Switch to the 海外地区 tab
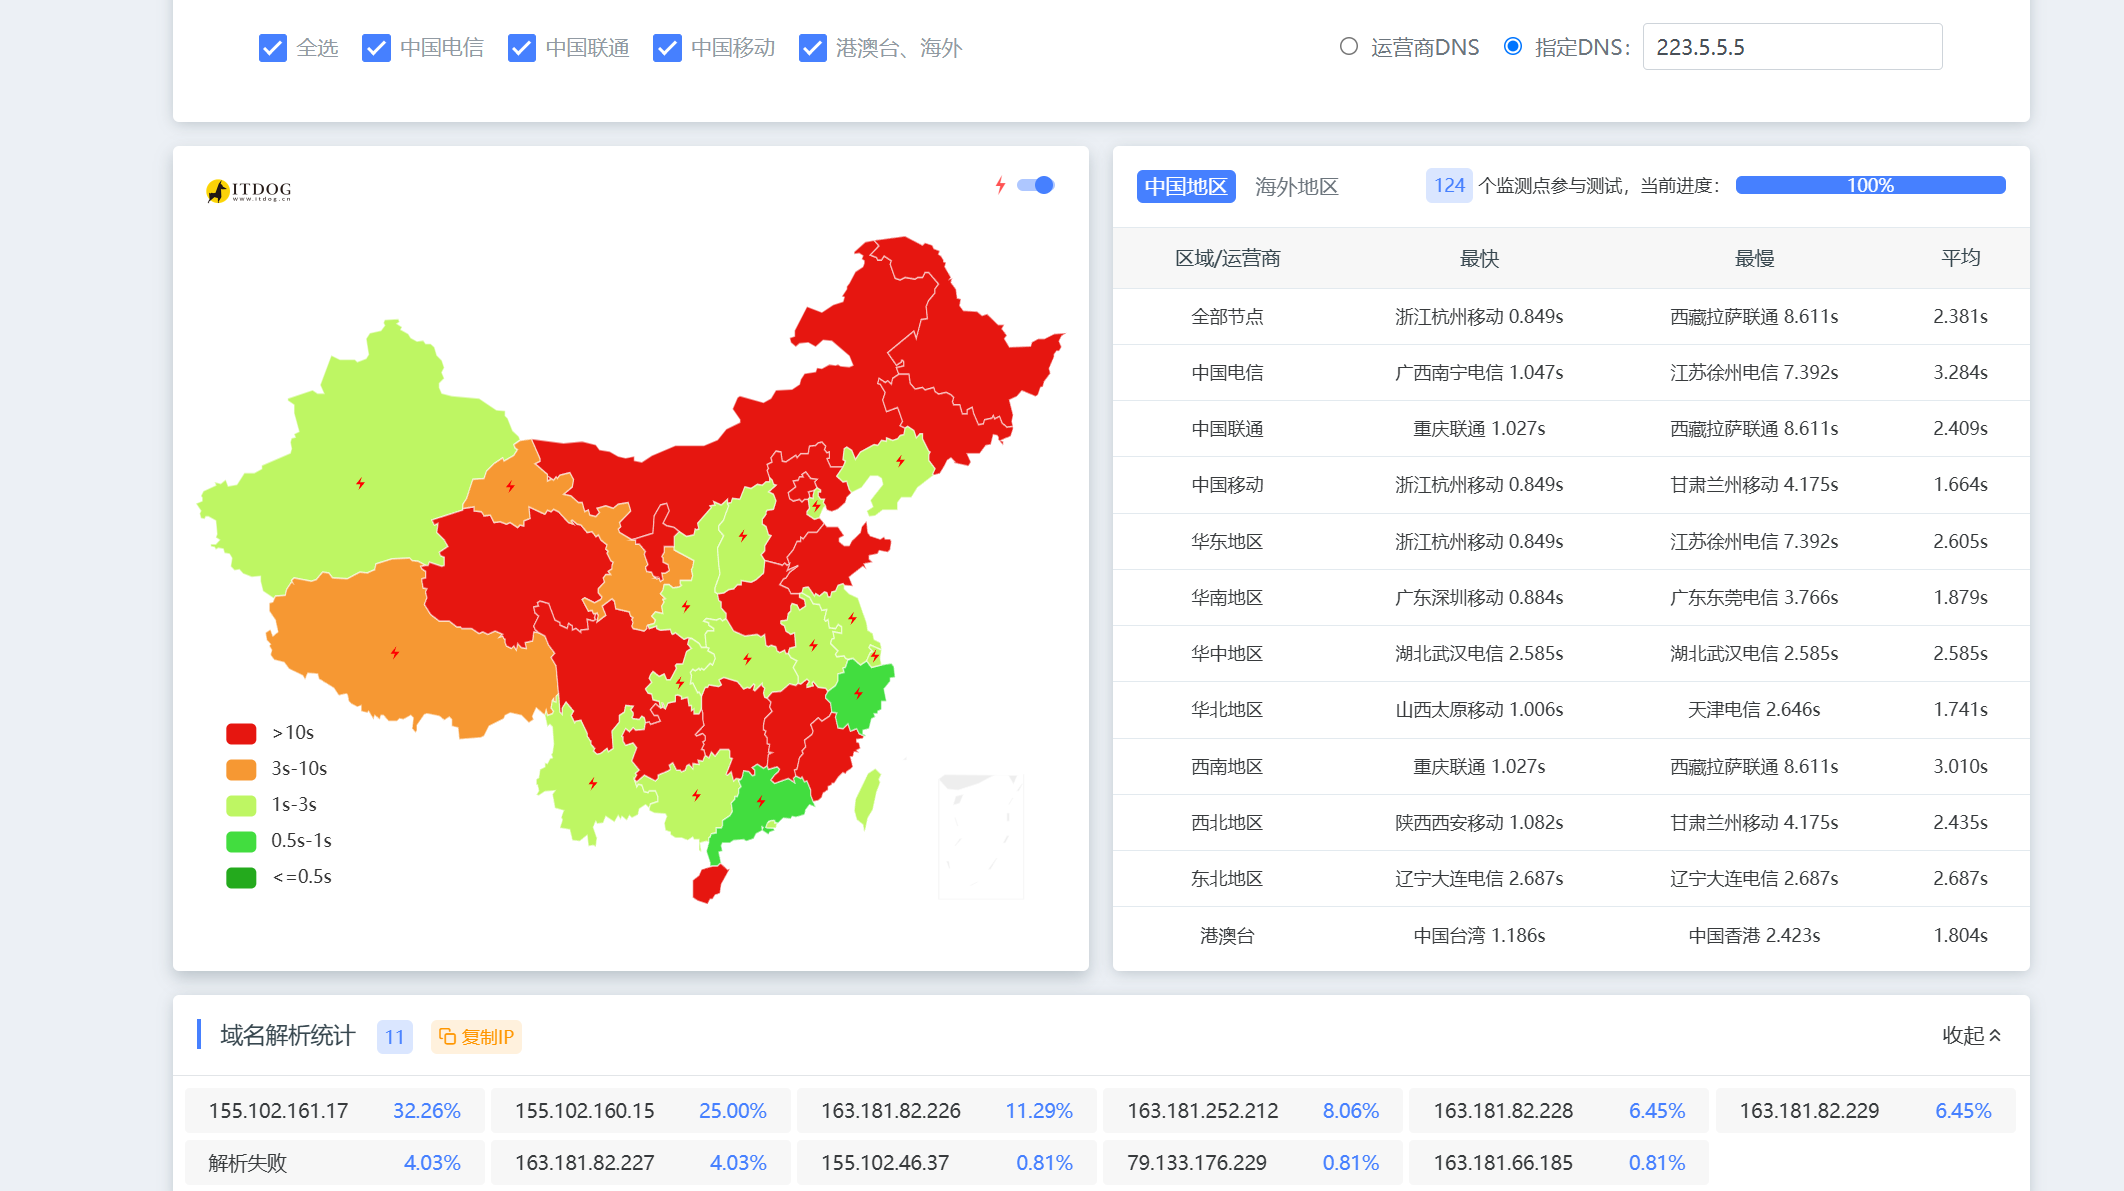The image size is (2124, 1191). click(x=1296, y=186)
